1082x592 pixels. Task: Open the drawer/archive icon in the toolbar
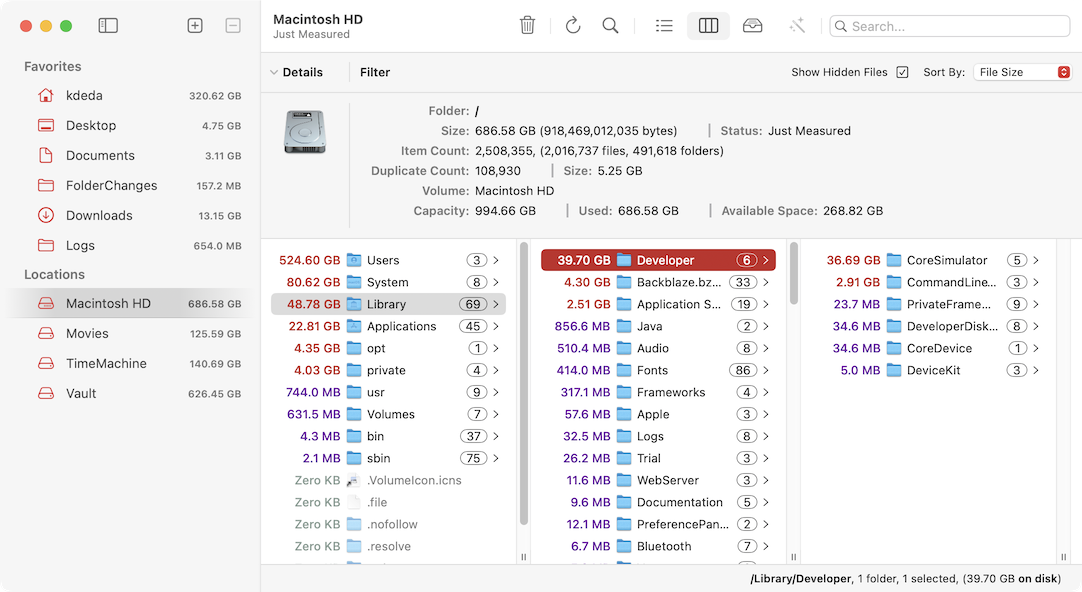click(x=752, y=25)
